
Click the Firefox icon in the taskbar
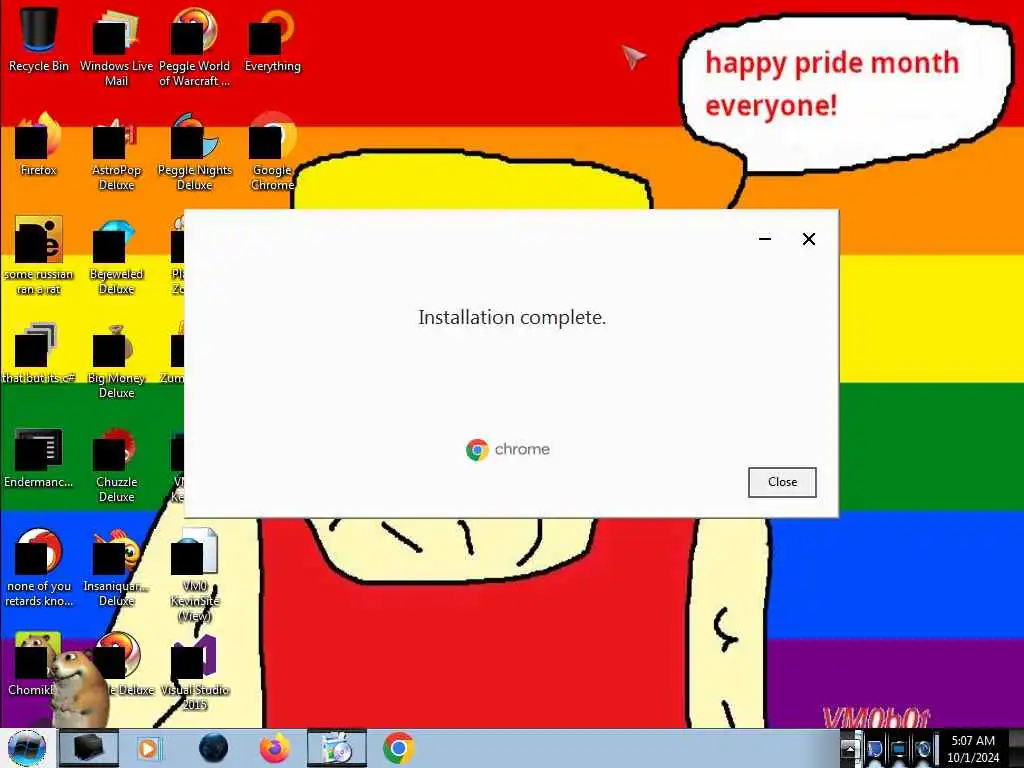click(275, 748)
